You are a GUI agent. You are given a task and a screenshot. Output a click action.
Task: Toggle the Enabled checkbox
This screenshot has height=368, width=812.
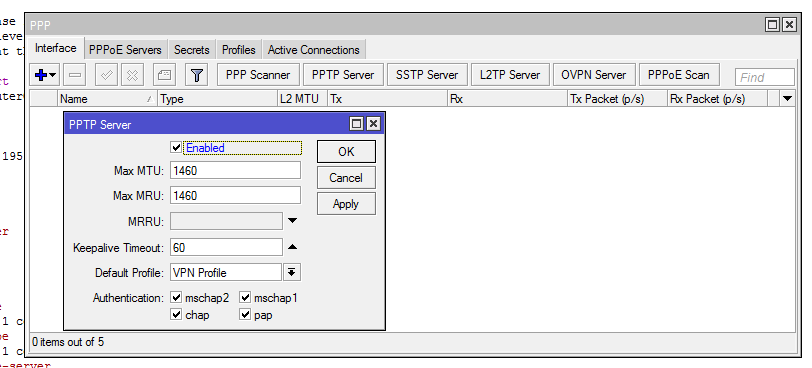(x=176, y=148)
